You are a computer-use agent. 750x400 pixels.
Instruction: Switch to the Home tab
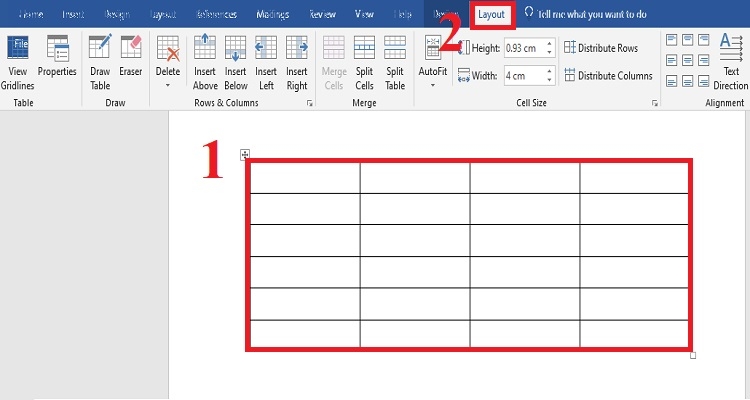31,14
